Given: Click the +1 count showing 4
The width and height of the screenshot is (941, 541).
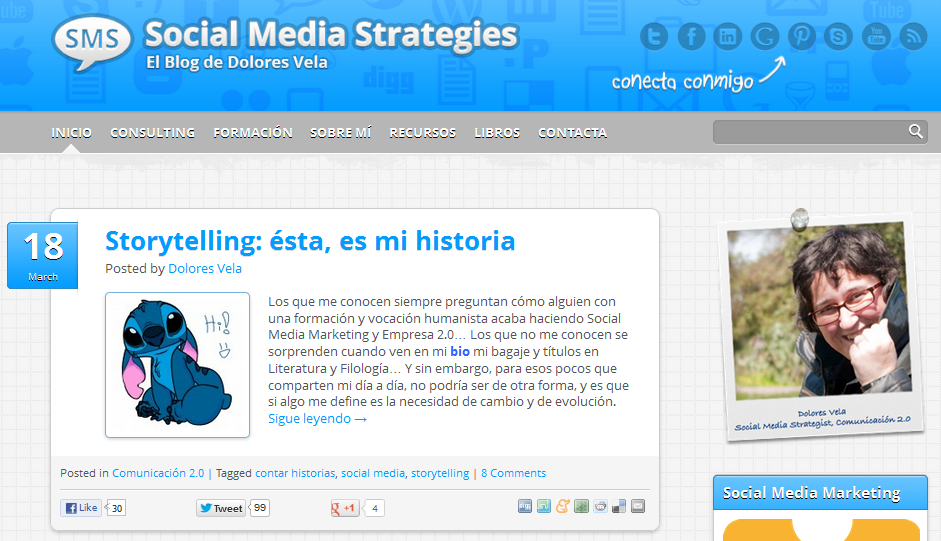Looking at the screenshot, I should pos(374,509).
